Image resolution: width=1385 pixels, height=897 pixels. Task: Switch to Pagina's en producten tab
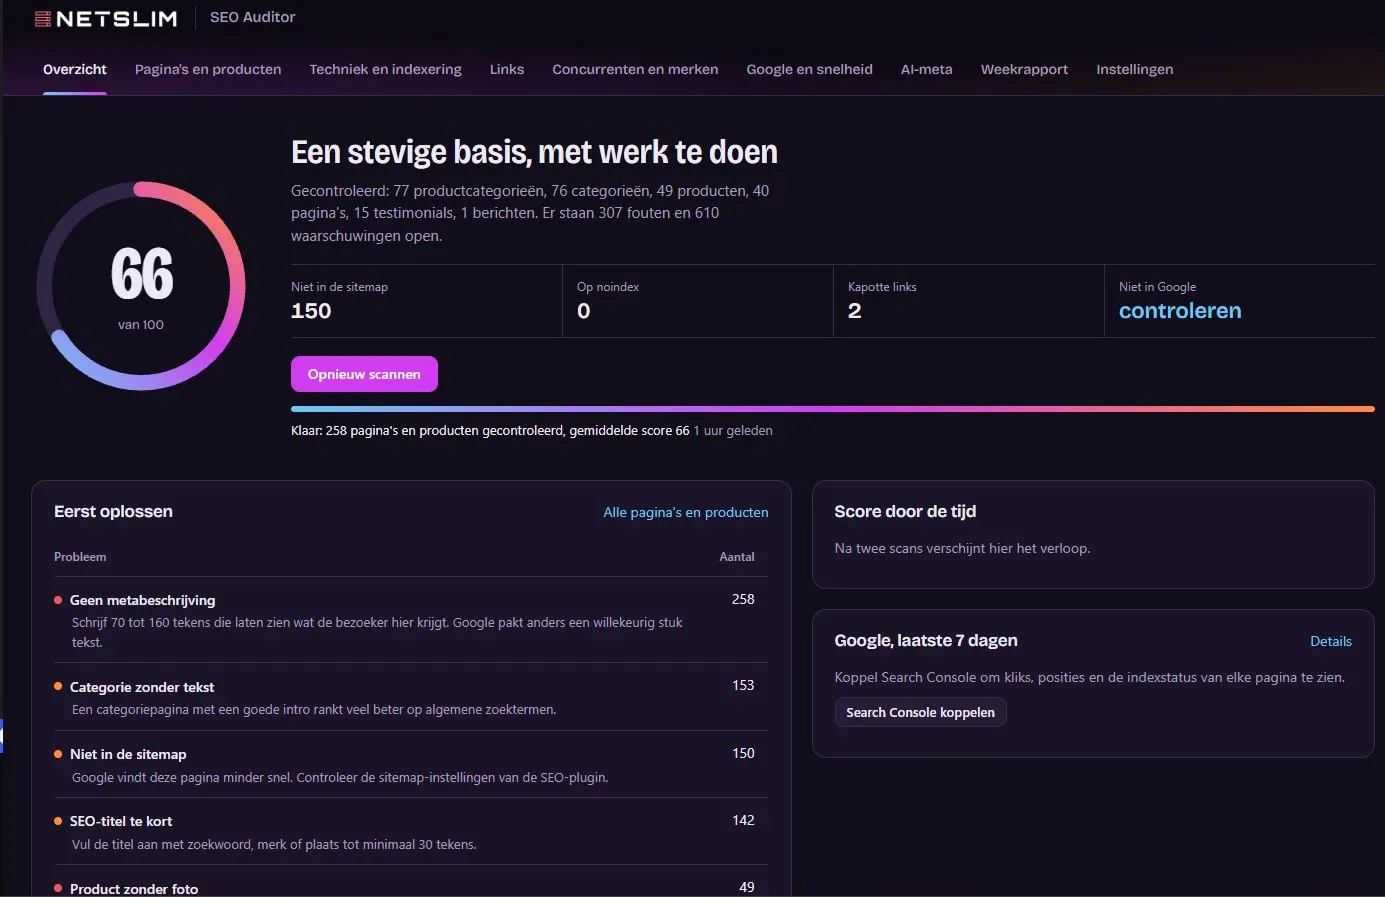point(208,69)
